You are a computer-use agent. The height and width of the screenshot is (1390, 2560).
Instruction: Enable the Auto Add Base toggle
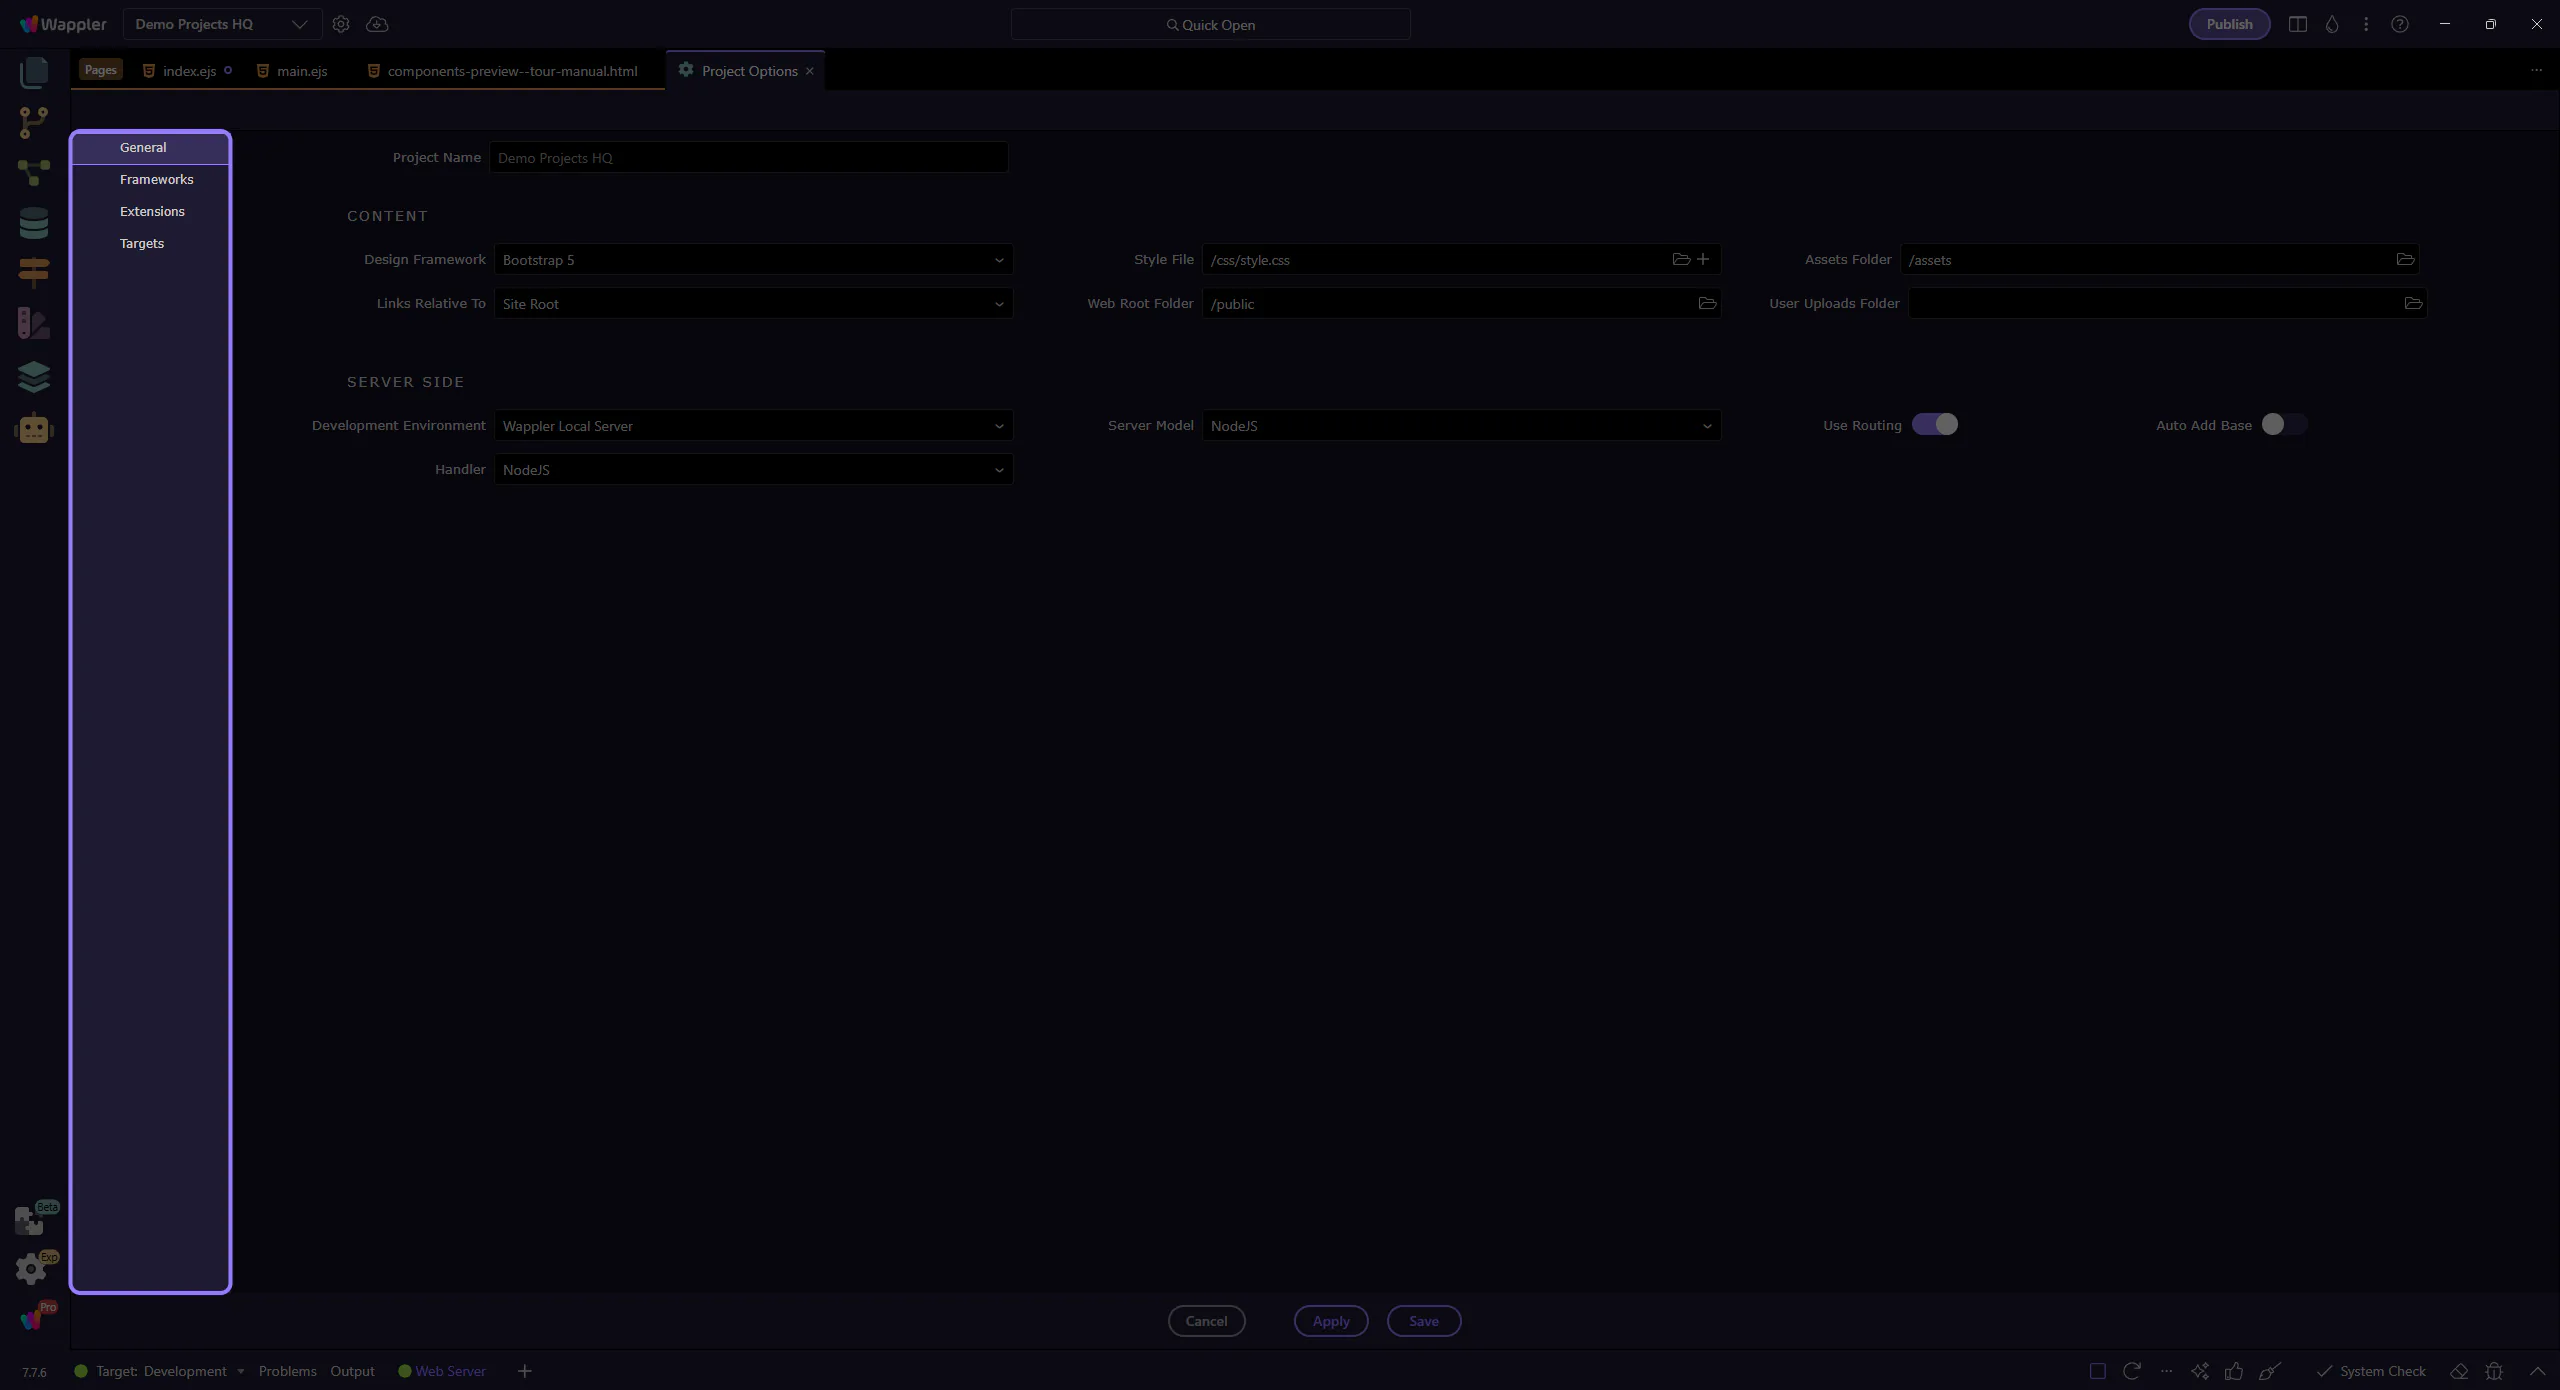(x=2284, y=425)
